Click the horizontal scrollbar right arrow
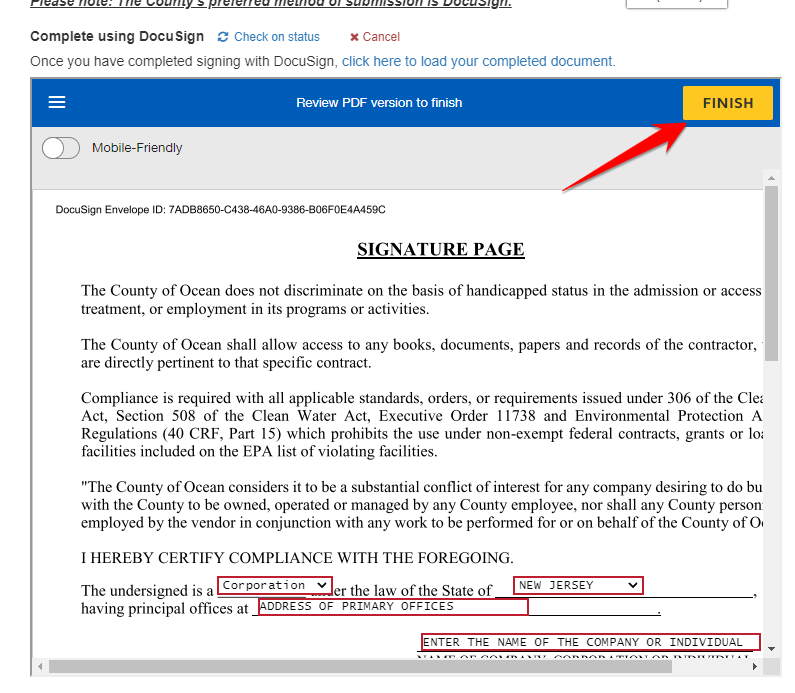 tap(756, 666)
